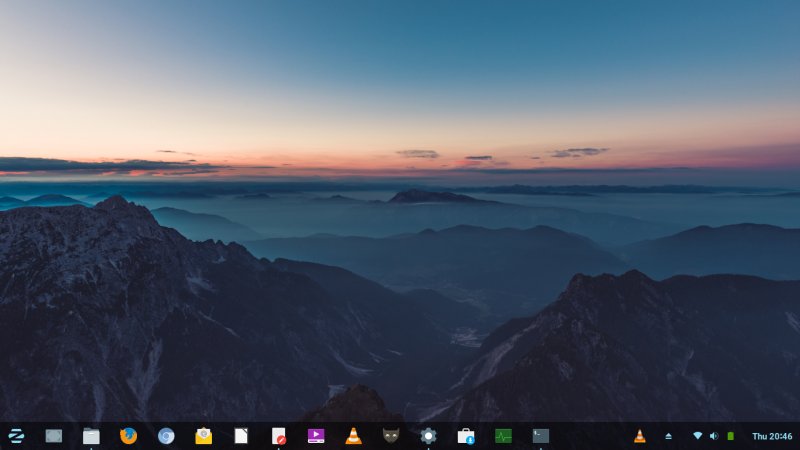Launch Chromium browser from the panel
The height and width of the screenshot is (450, 800).
[166, 436]
